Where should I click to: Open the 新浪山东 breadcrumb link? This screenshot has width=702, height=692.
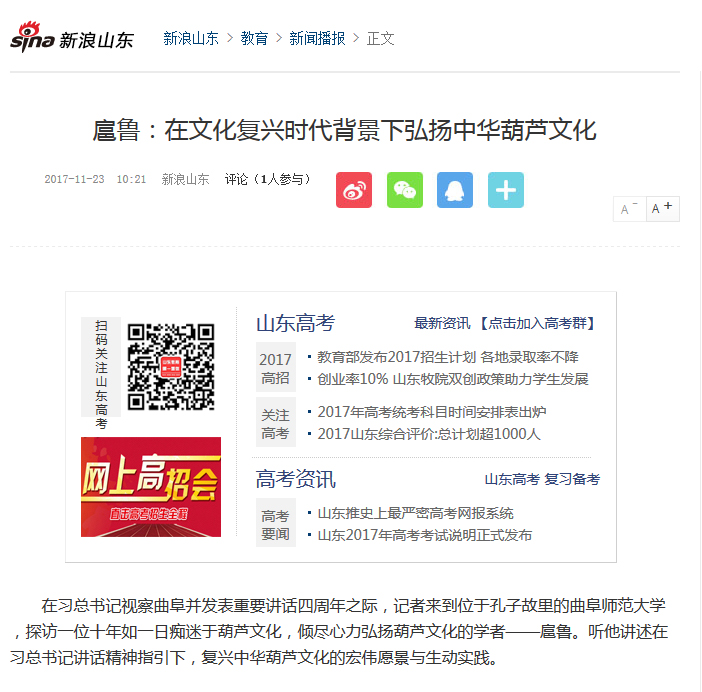(191, 38)
